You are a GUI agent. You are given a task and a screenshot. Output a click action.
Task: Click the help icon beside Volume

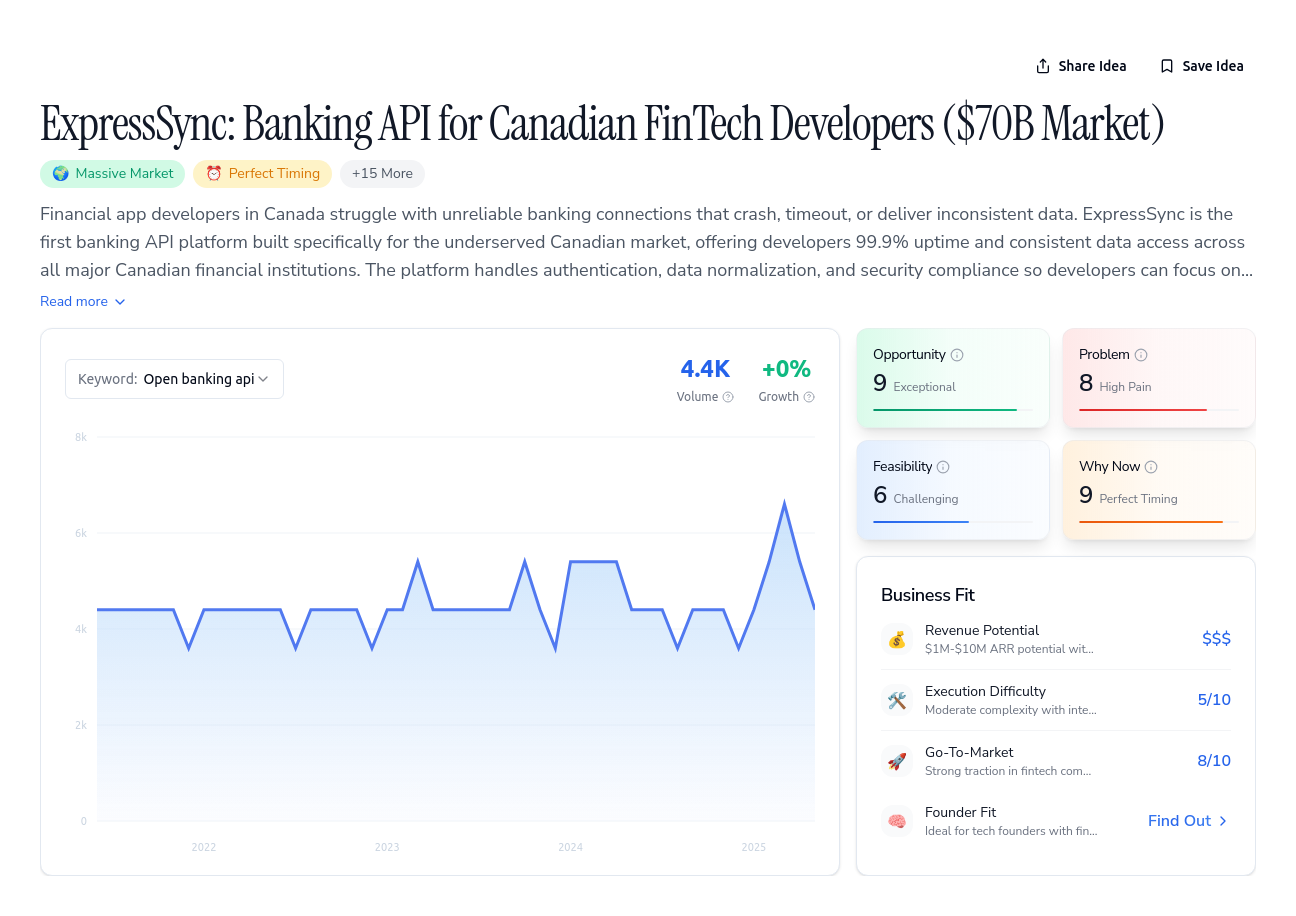point(728,397)
